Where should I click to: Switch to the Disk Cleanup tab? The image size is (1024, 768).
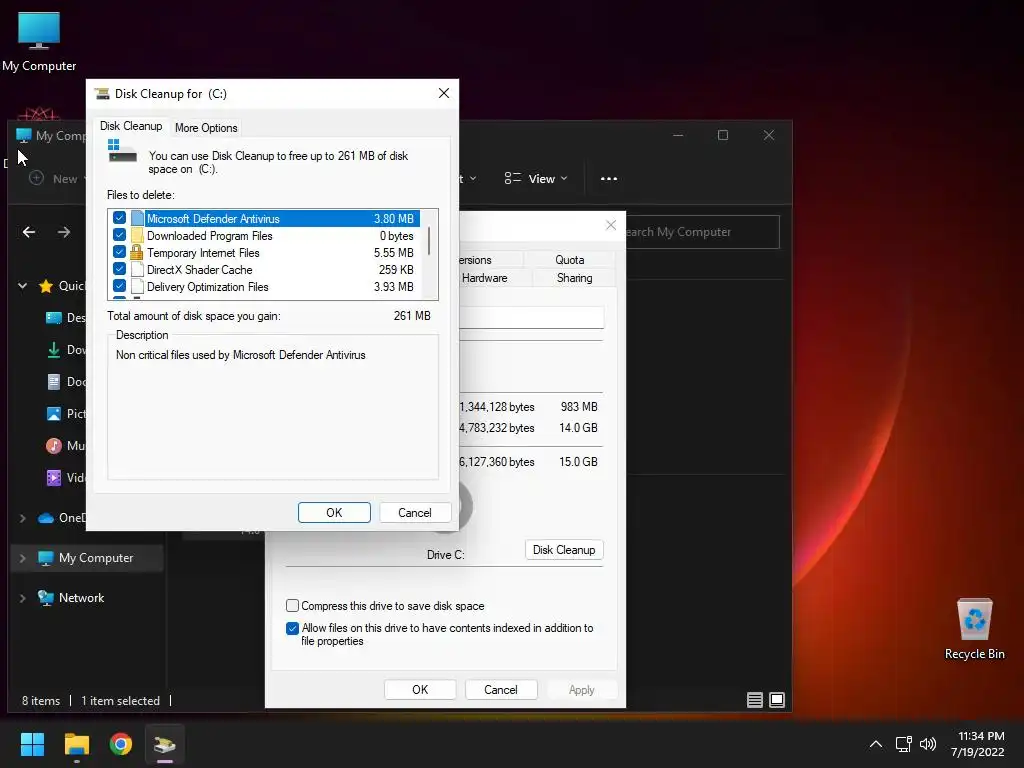[131, 126]
